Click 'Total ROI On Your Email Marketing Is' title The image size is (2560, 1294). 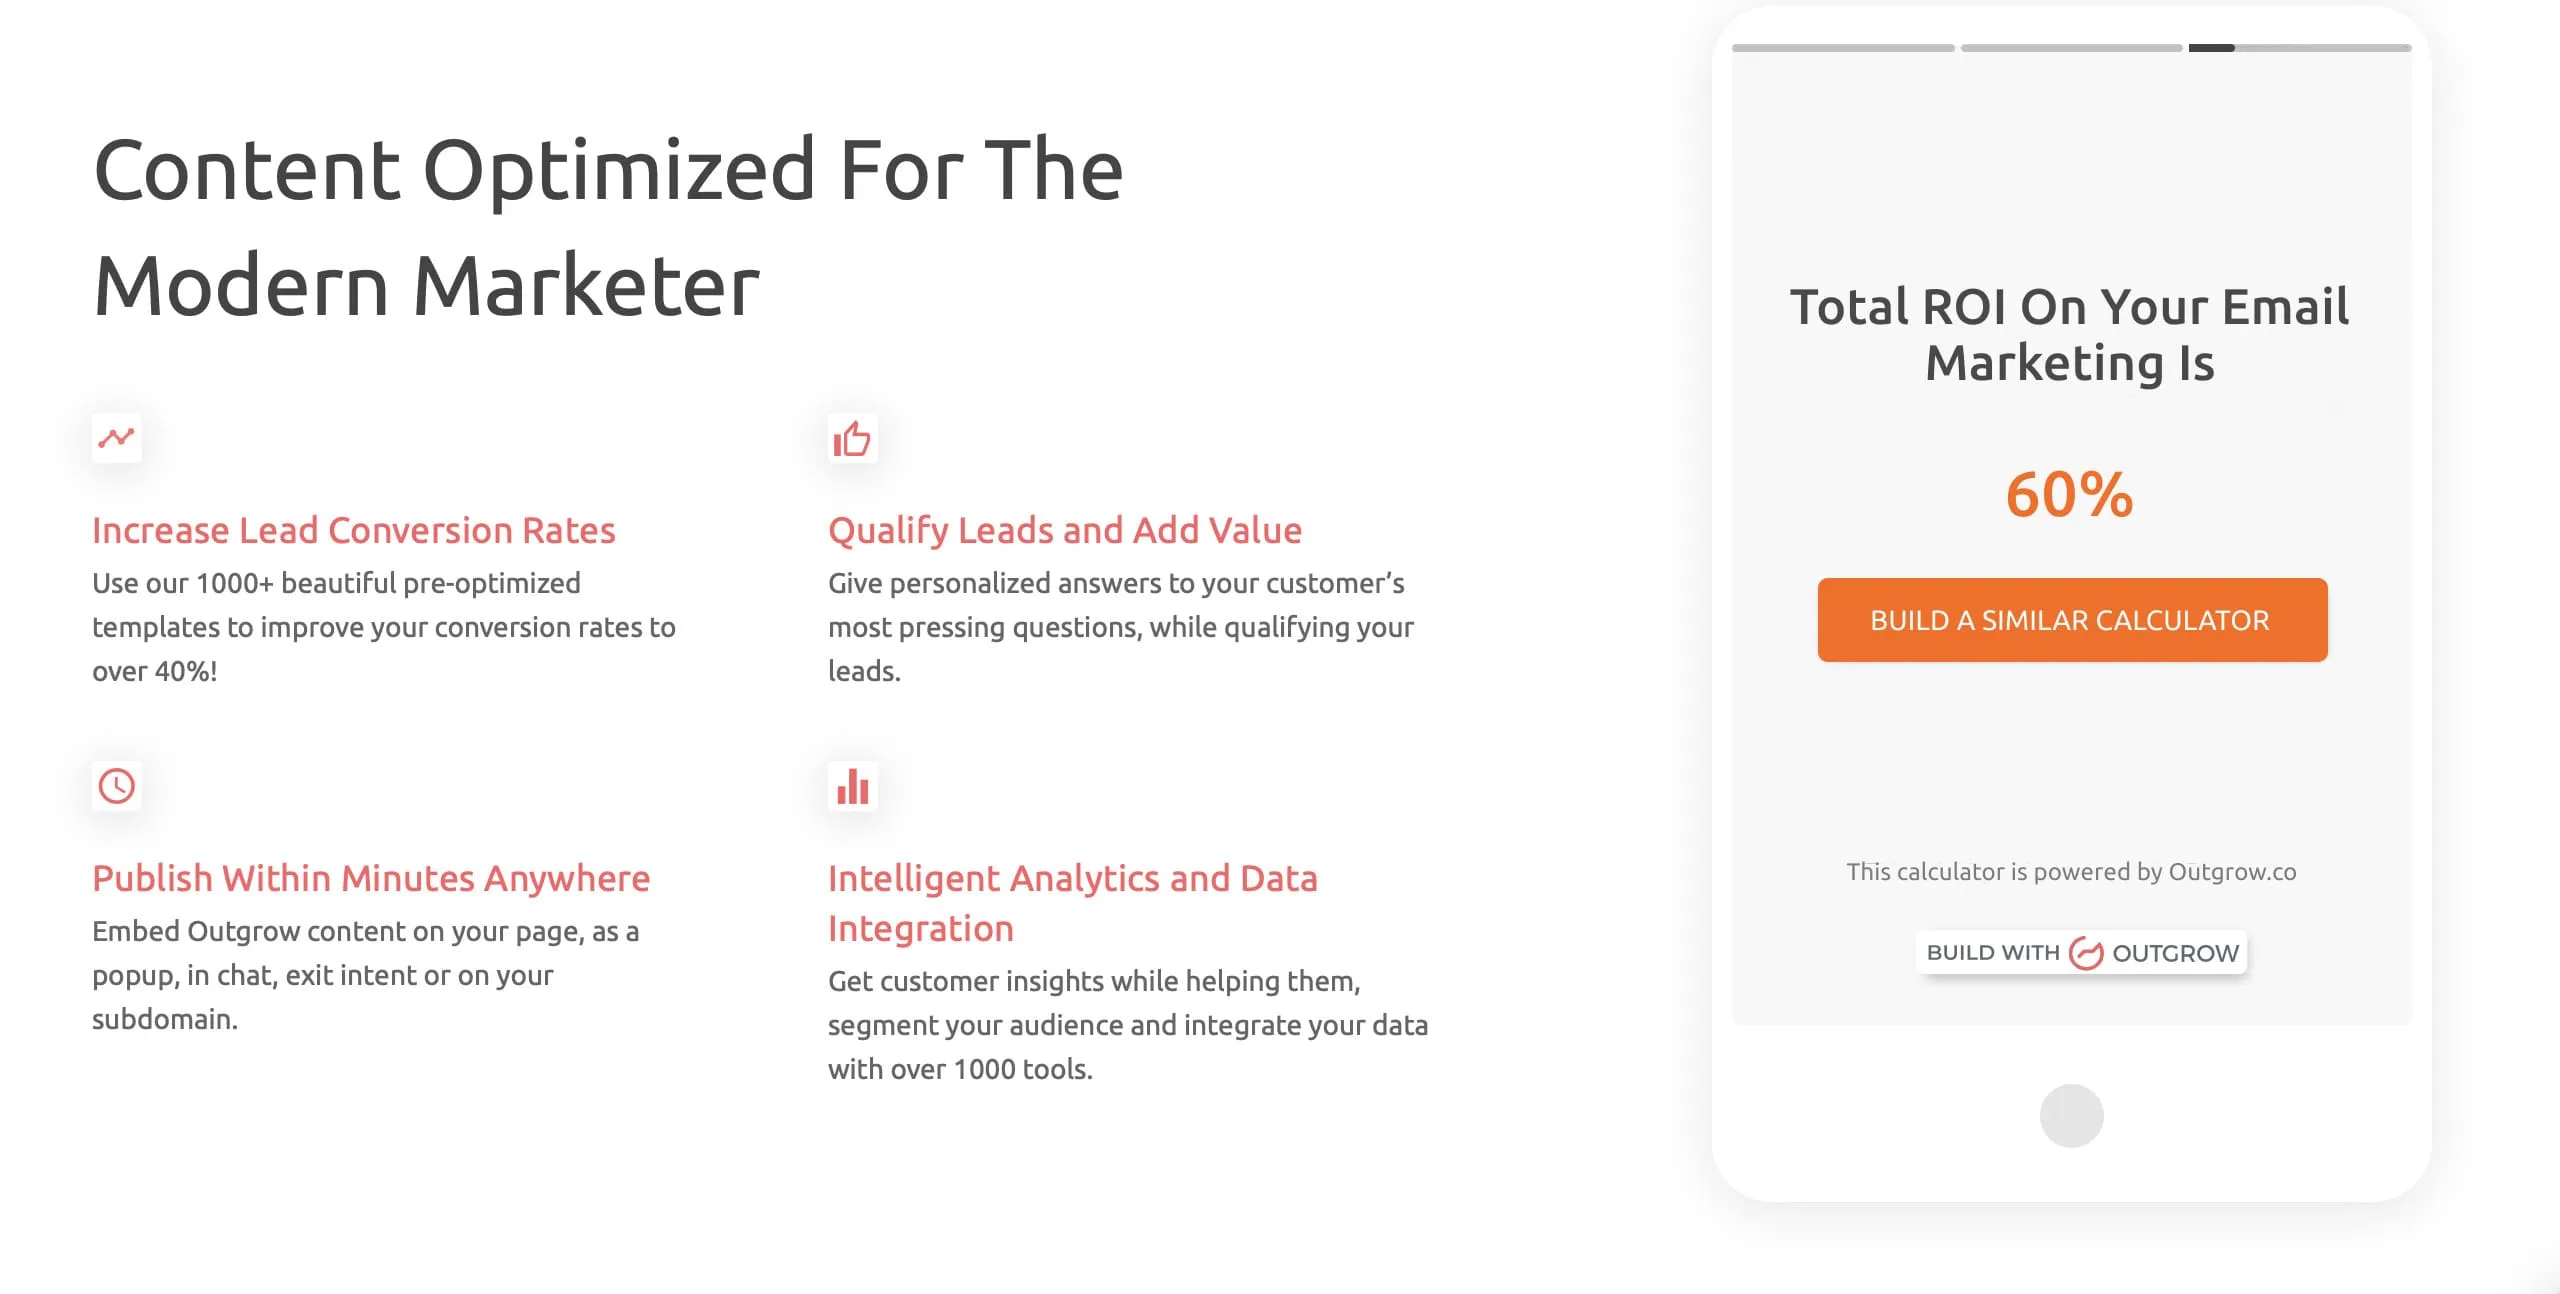pyautogui.click(x=2070, y=334)
